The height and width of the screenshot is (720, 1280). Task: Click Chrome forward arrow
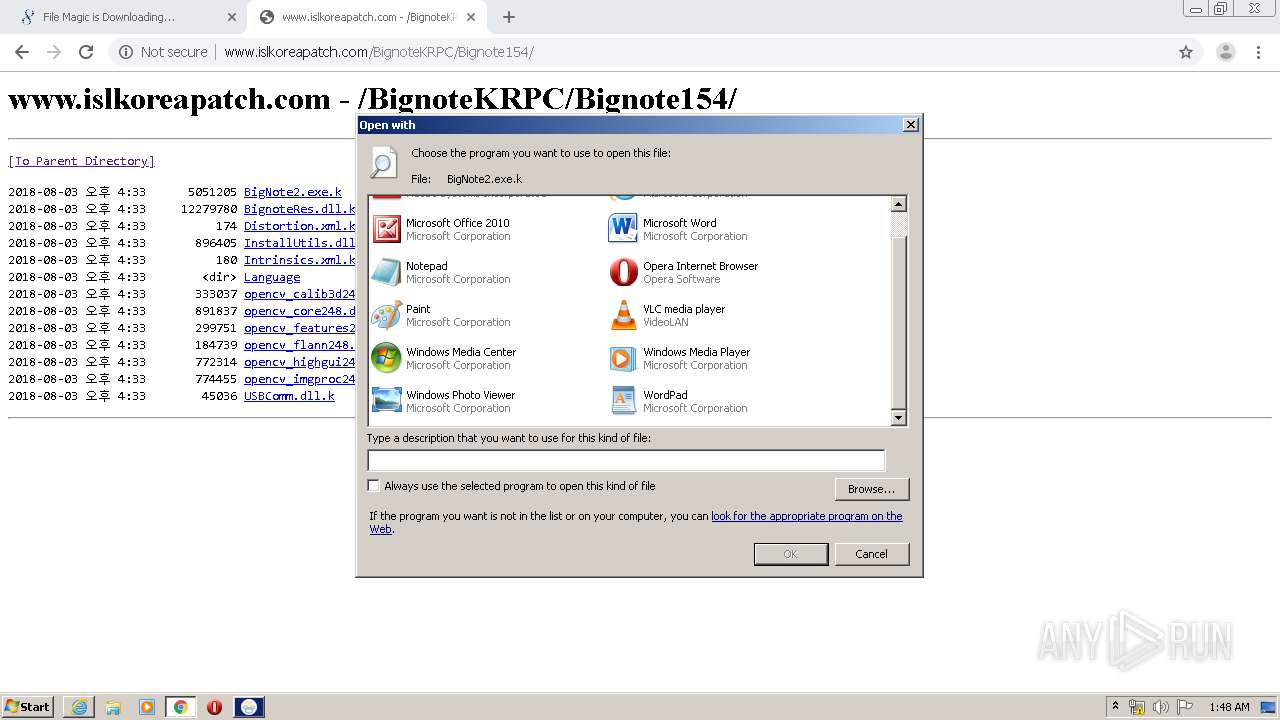[54, 52]
